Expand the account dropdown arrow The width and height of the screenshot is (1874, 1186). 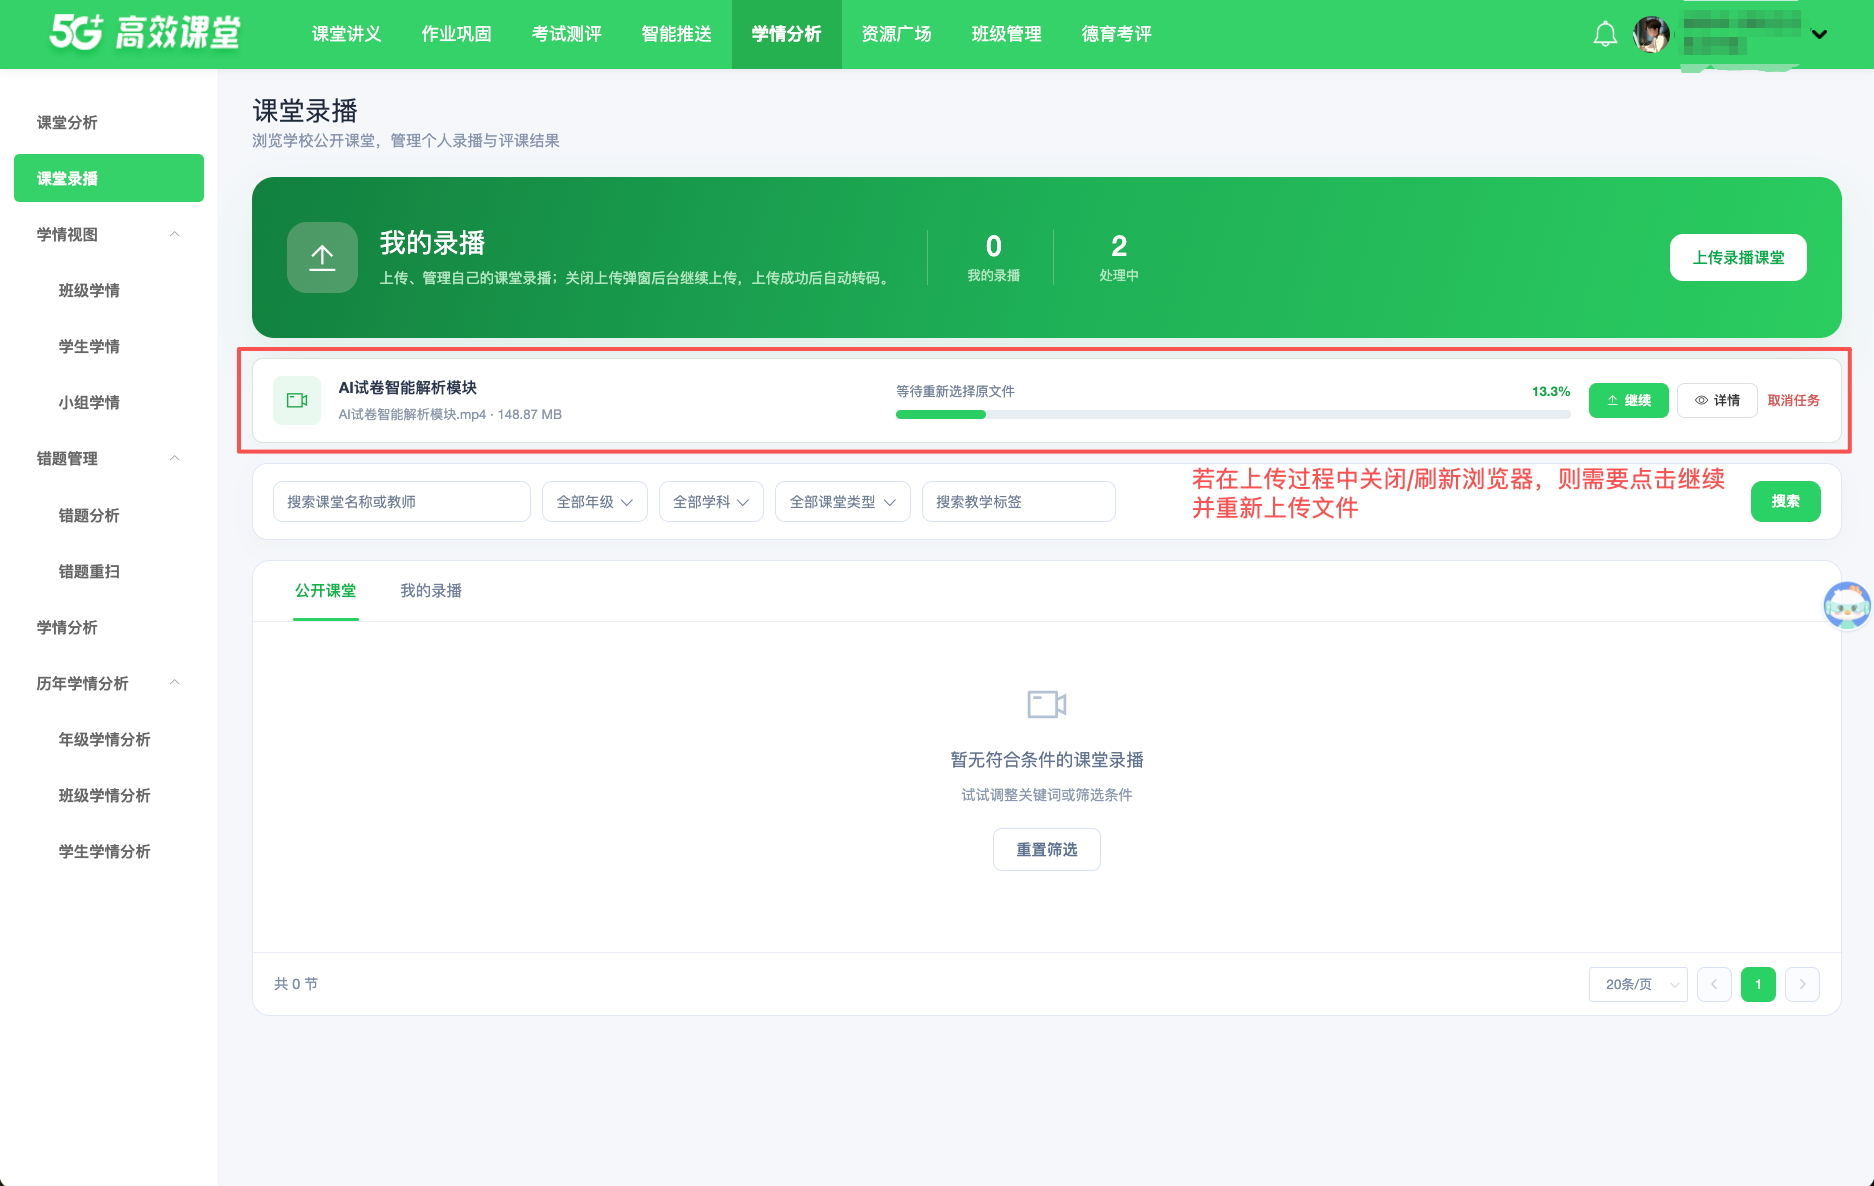point(1819,34)
